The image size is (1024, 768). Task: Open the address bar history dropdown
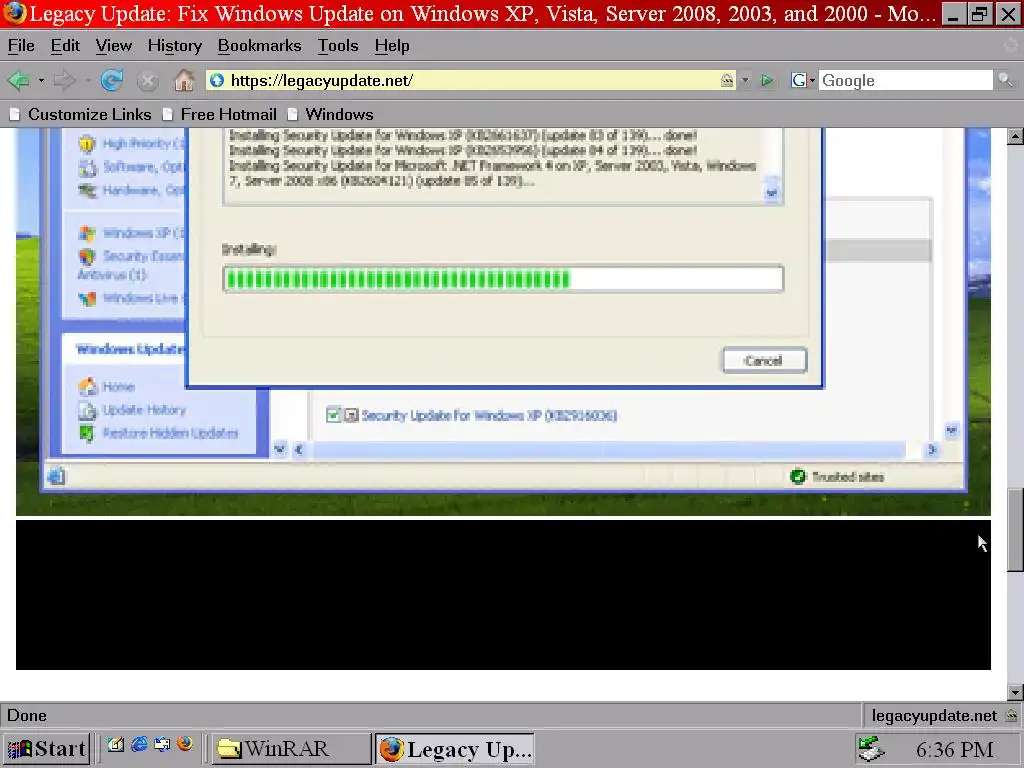[745, 80]
